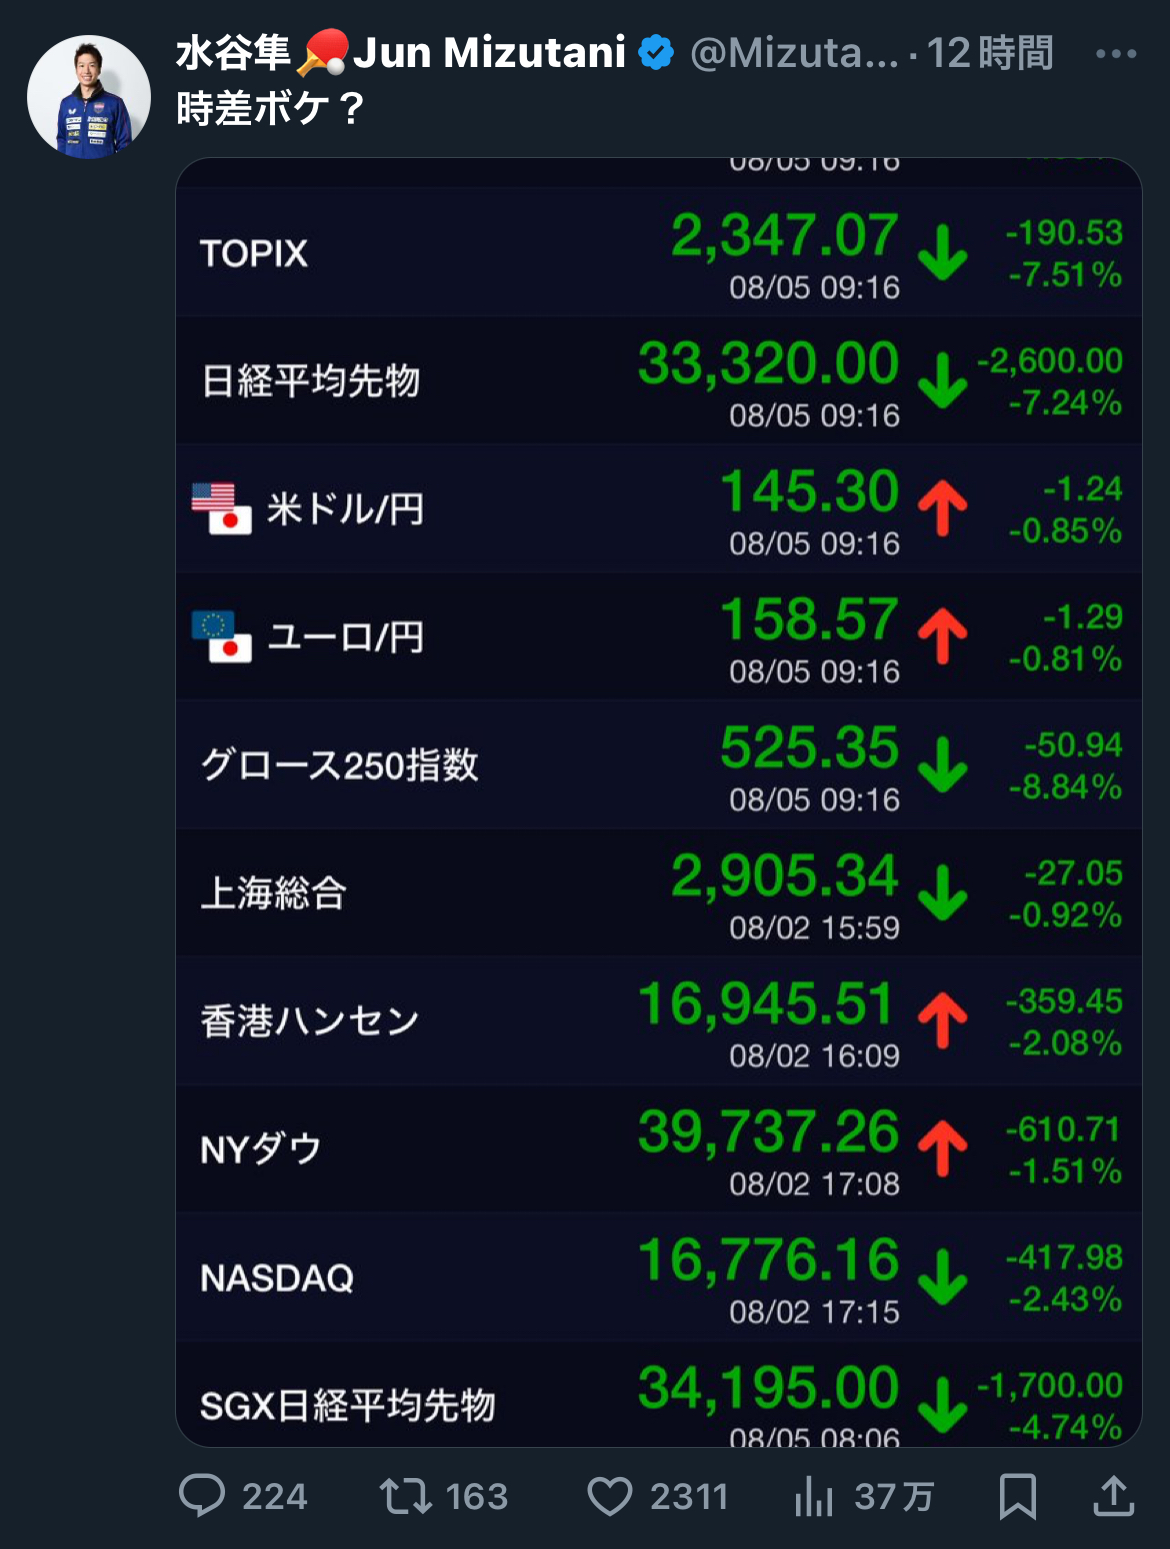Click the like count 2311
Screen dimensions: 1170x1549
point(689,1497)
